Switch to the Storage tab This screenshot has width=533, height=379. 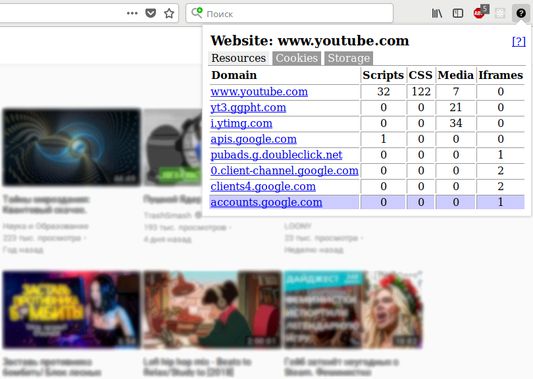[349, 58]
